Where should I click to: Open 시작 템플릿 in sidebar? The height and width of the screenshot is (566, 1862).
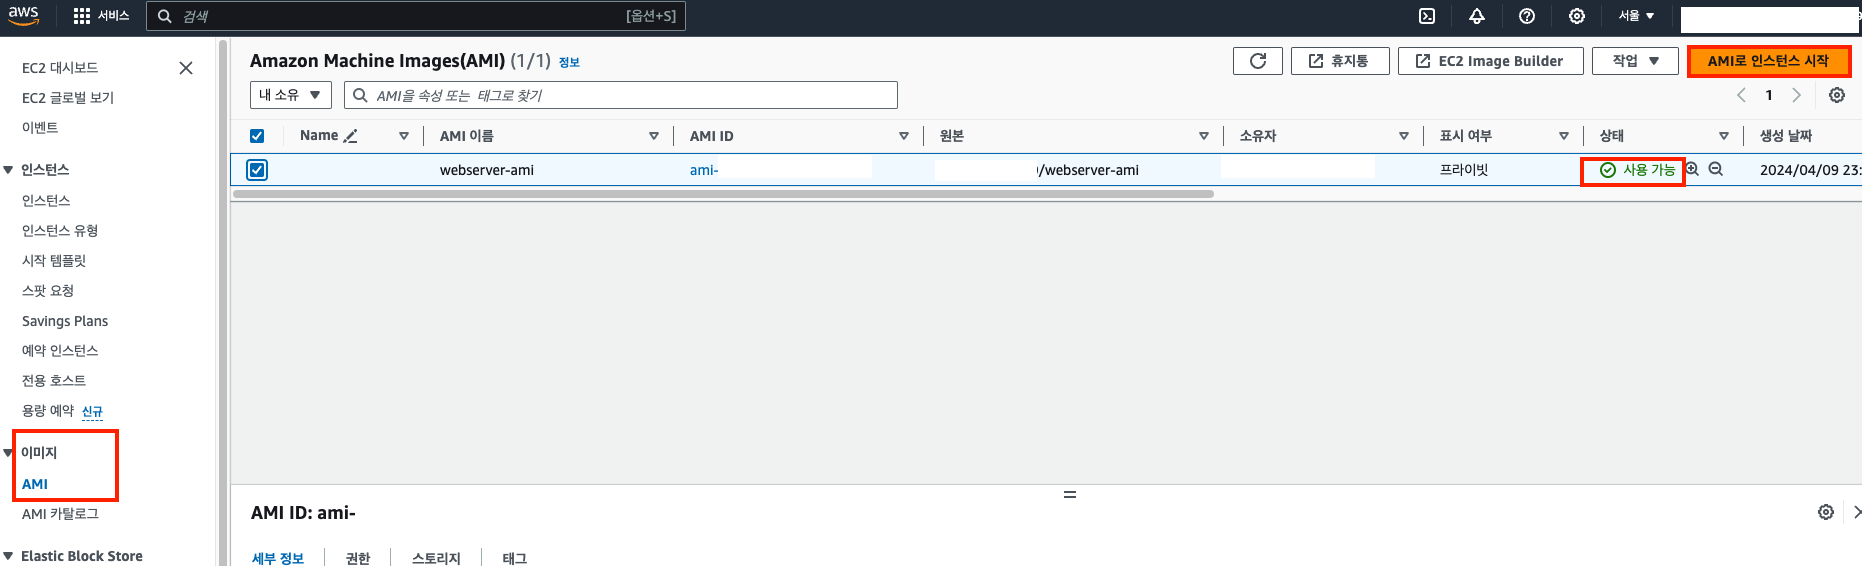coord(54,261)
